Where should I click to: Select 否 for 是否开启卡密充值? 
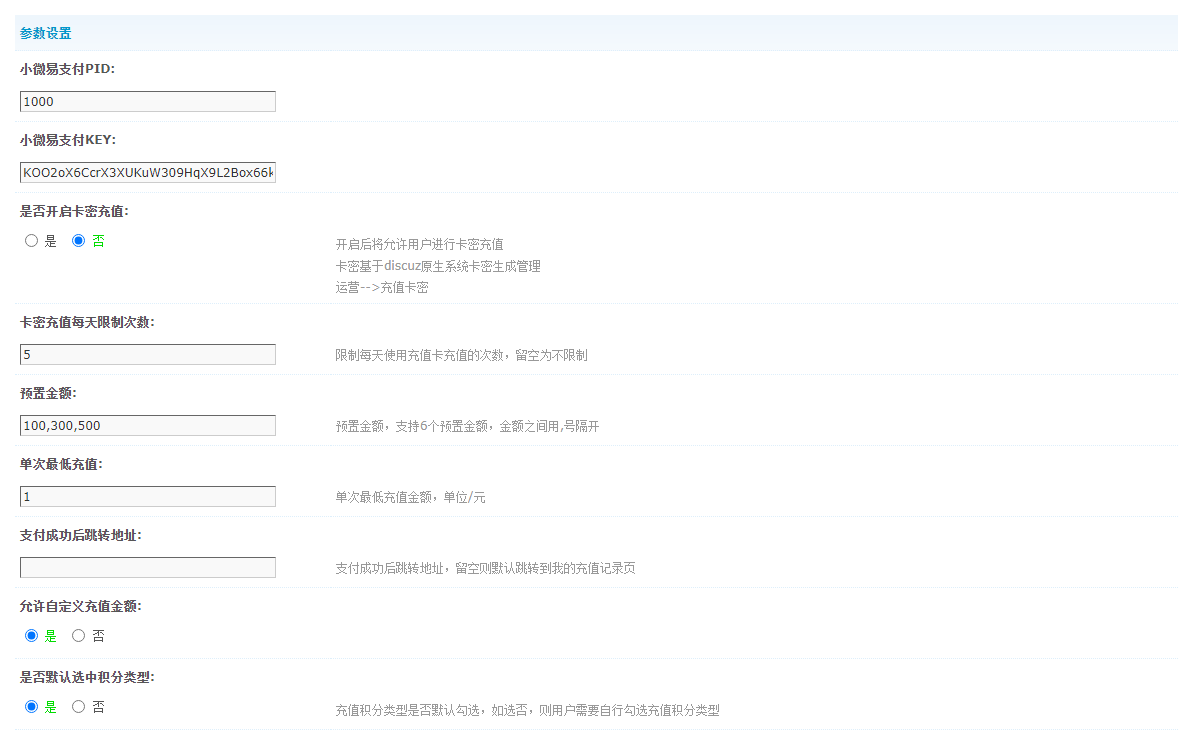(79, 241)
